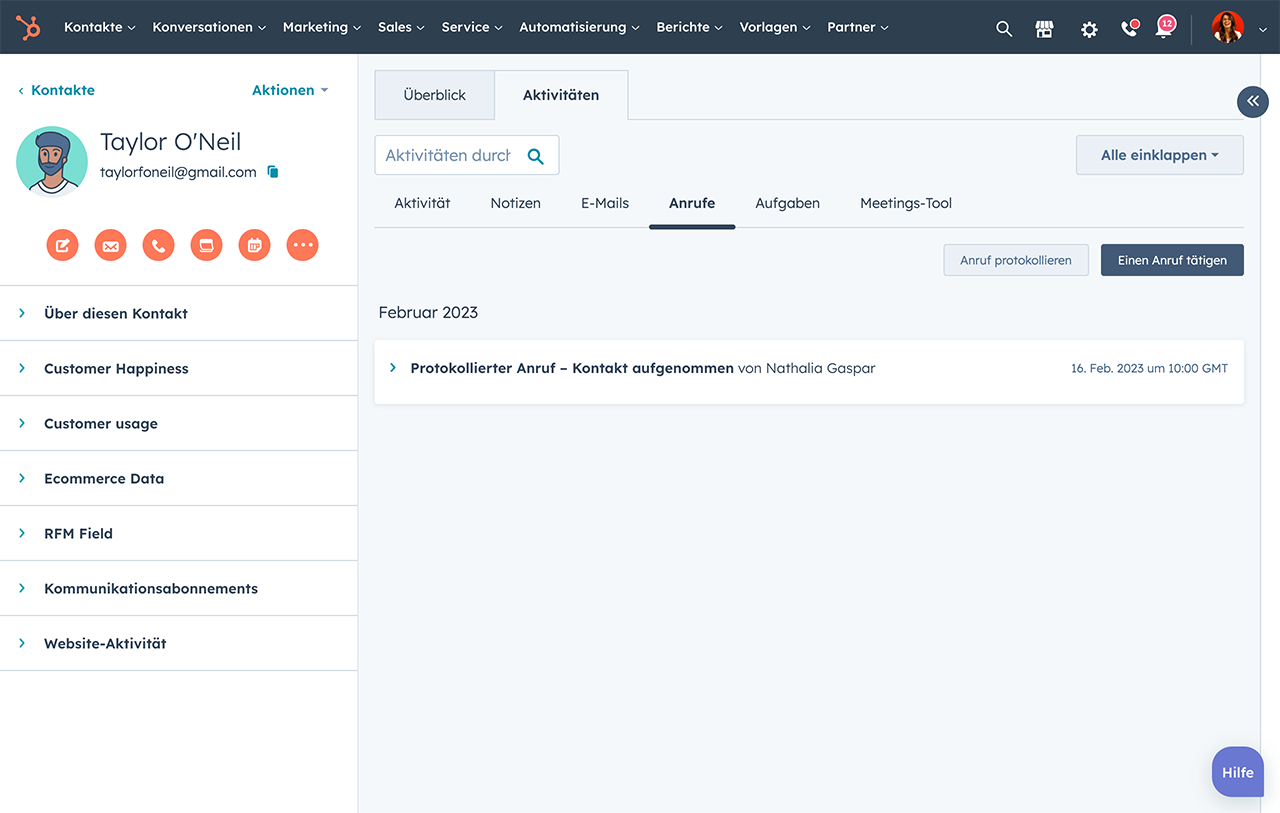Switch to the Überblick tab
This screenshot has height=813, width=1280.
pyautogui.click(x=434, y=94)
